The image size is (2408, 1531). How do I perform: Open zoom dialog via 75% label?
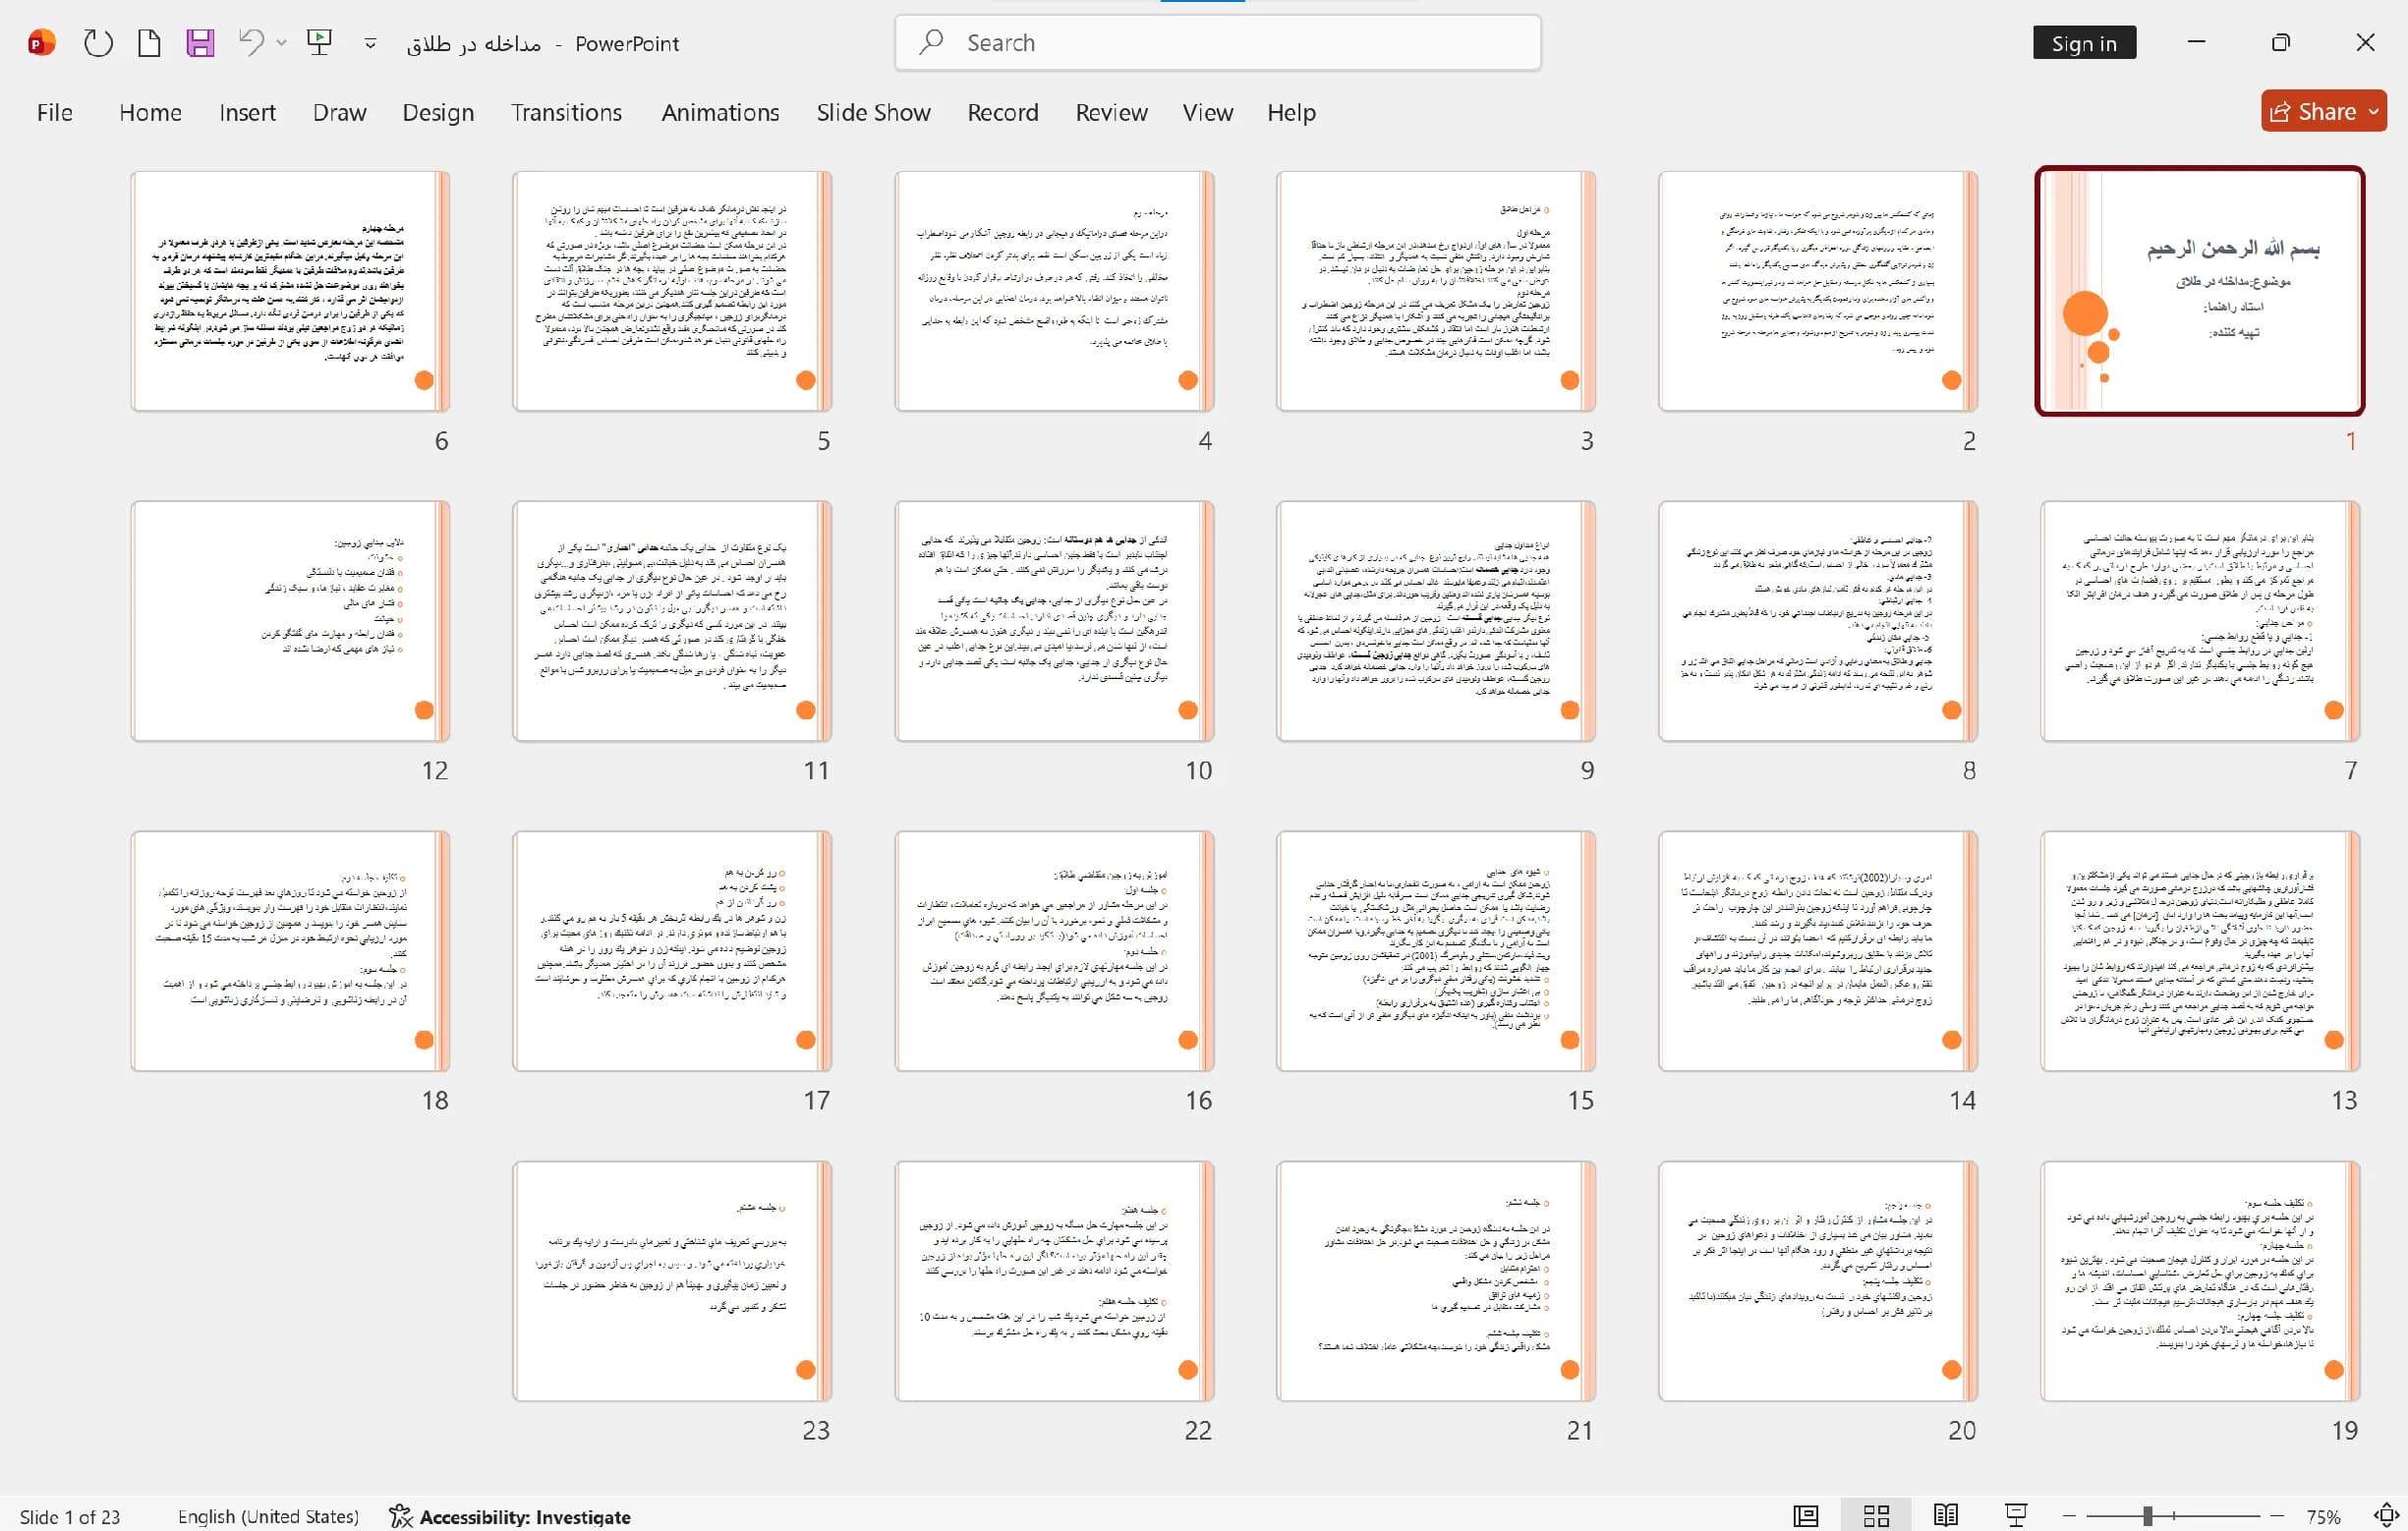click(2324, 1516)
